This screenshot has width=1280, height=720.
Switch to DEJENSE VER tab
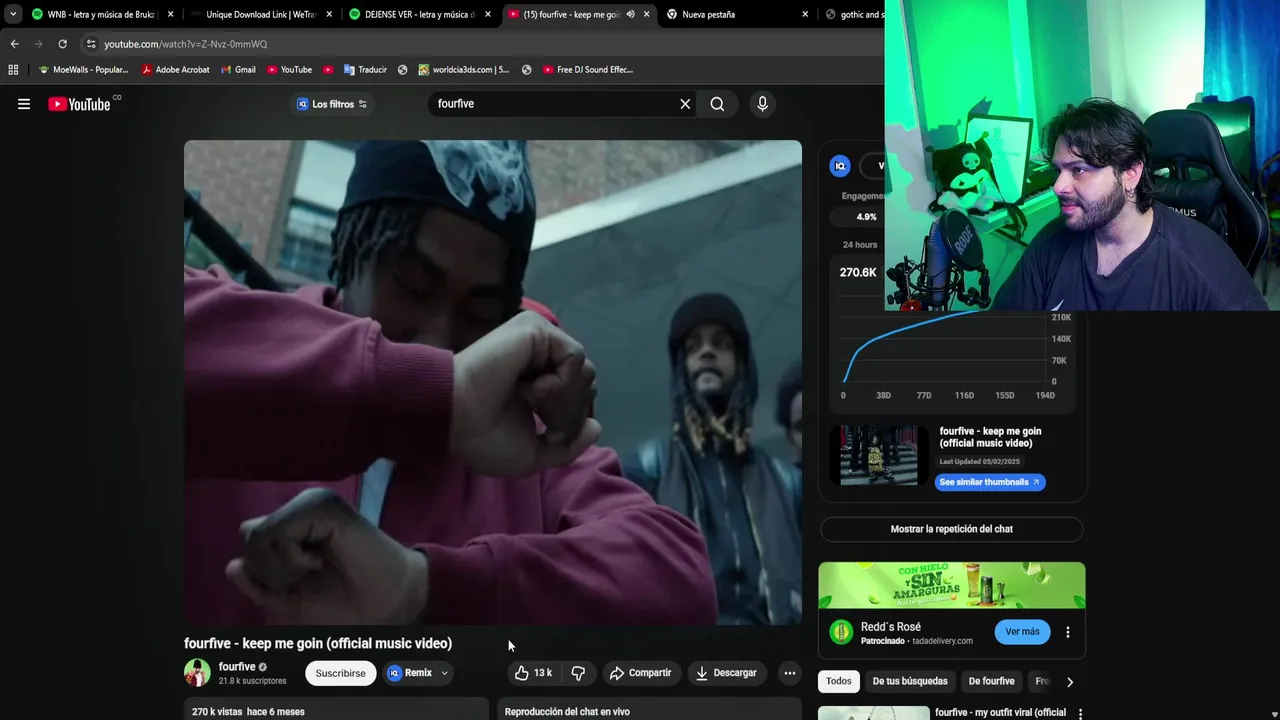coord(418,14)
